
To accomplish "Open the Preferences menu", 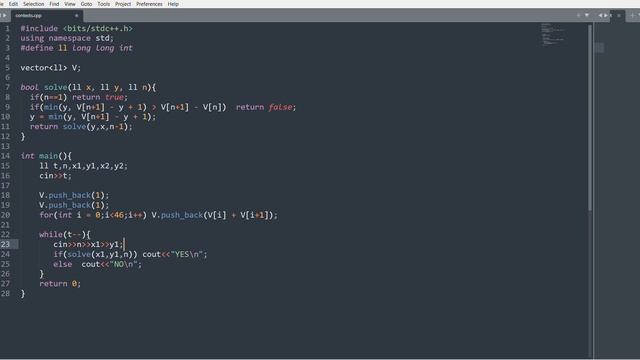I will pyautogui.click(x=149, y=4).
